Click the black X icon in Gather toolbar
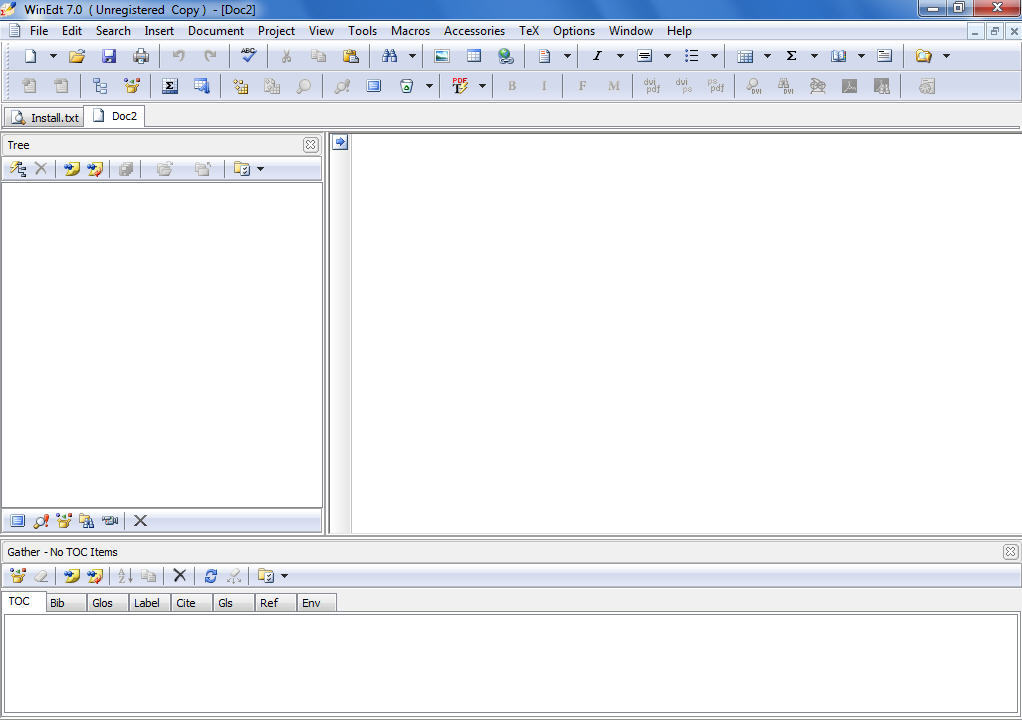This screenshot has height=720, width=1022. pyautogui.click(x=180, y=575)
